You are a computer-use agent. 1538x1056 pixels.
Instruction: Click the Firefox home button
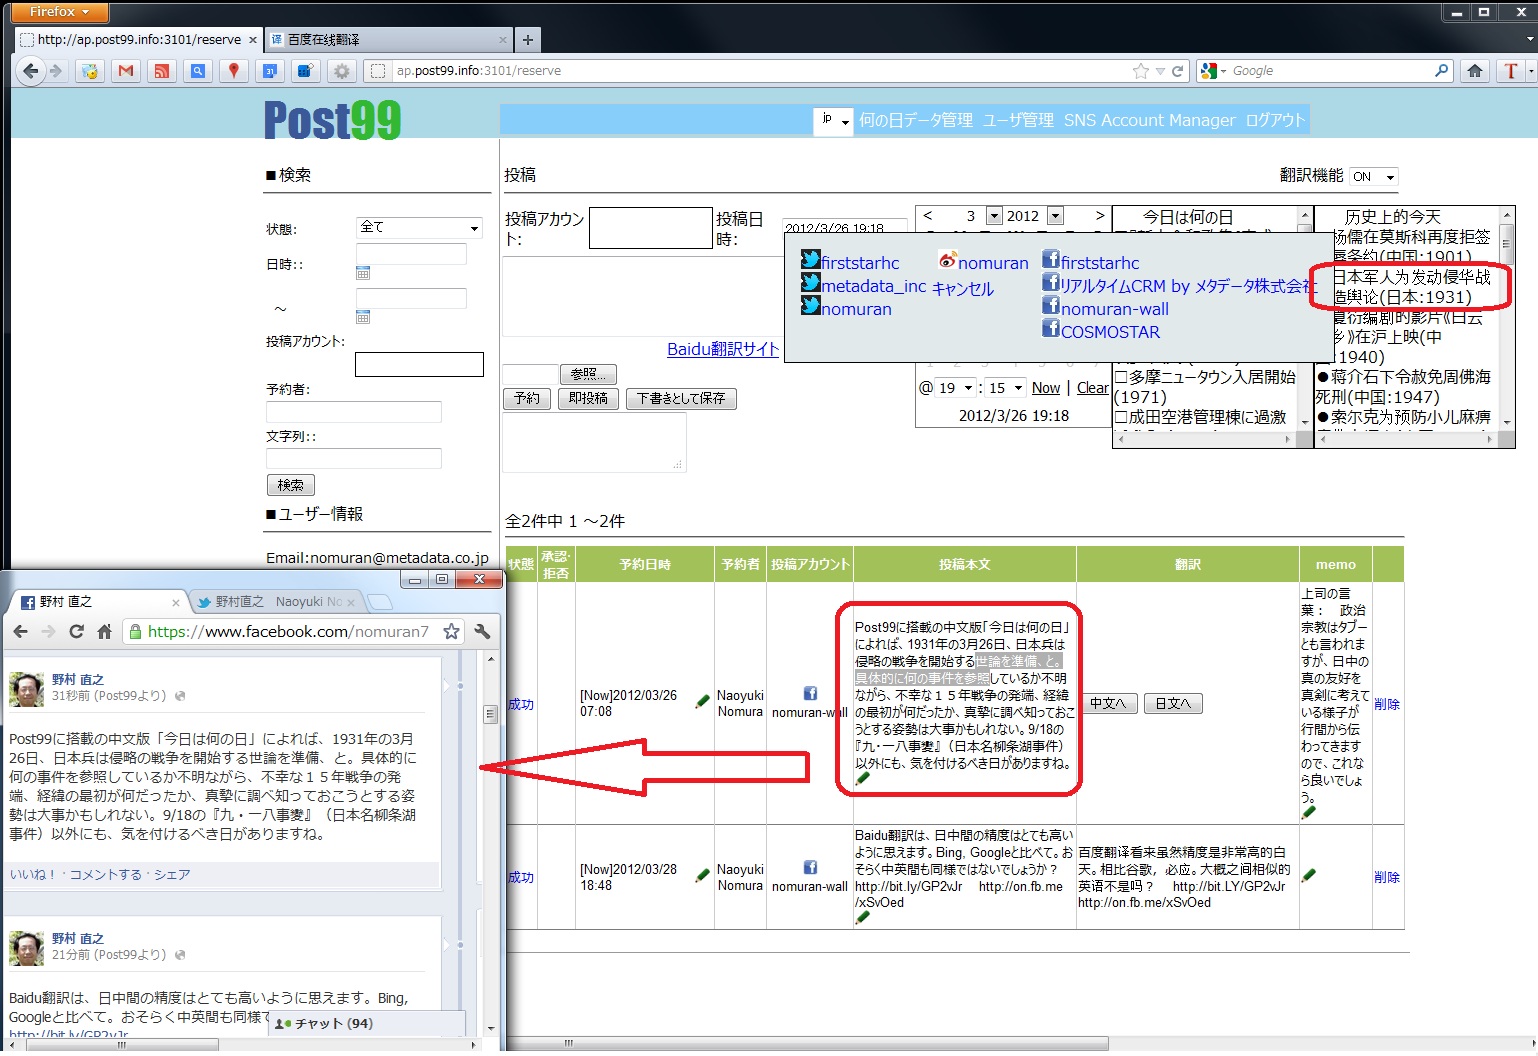click(x=1474, y=71)
